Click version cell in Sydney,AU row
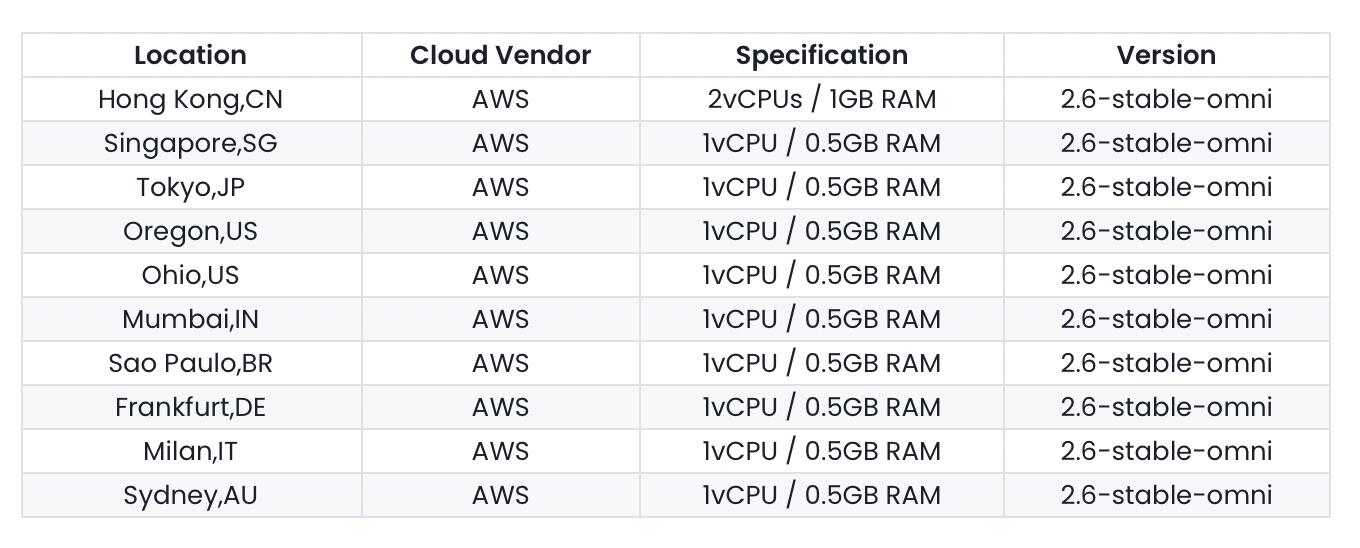Viewport: 1360px width, 548px height. (1166, 495)
